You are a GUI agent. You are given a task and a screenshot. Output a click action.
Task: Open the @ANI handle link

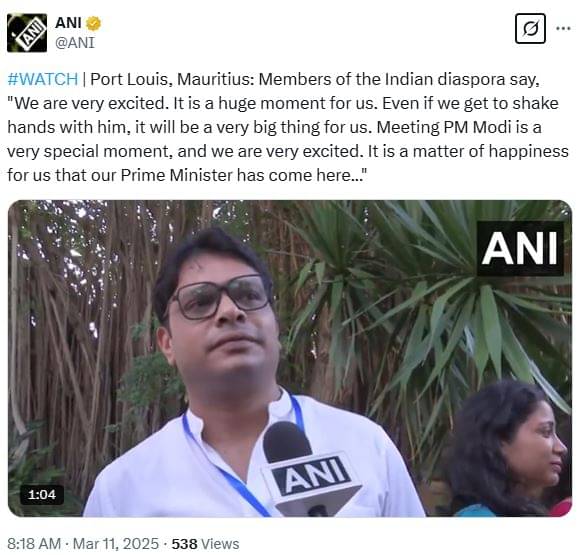coord(75,43)
